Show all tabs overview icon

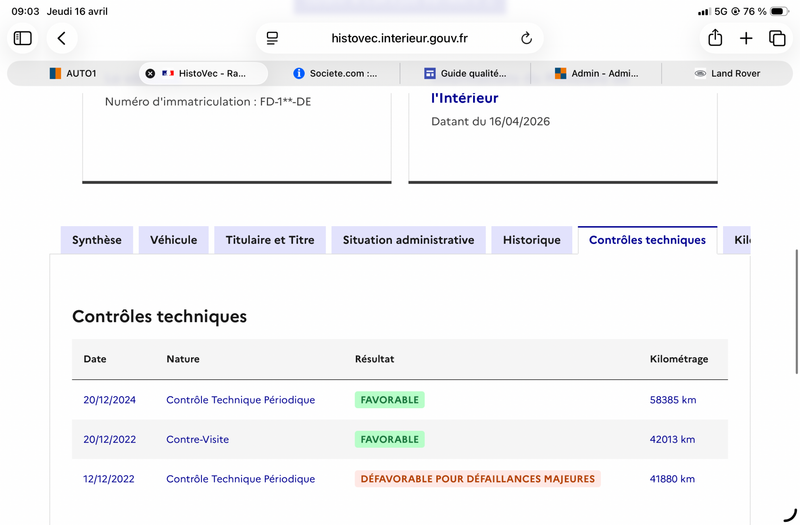pos(777,38)
